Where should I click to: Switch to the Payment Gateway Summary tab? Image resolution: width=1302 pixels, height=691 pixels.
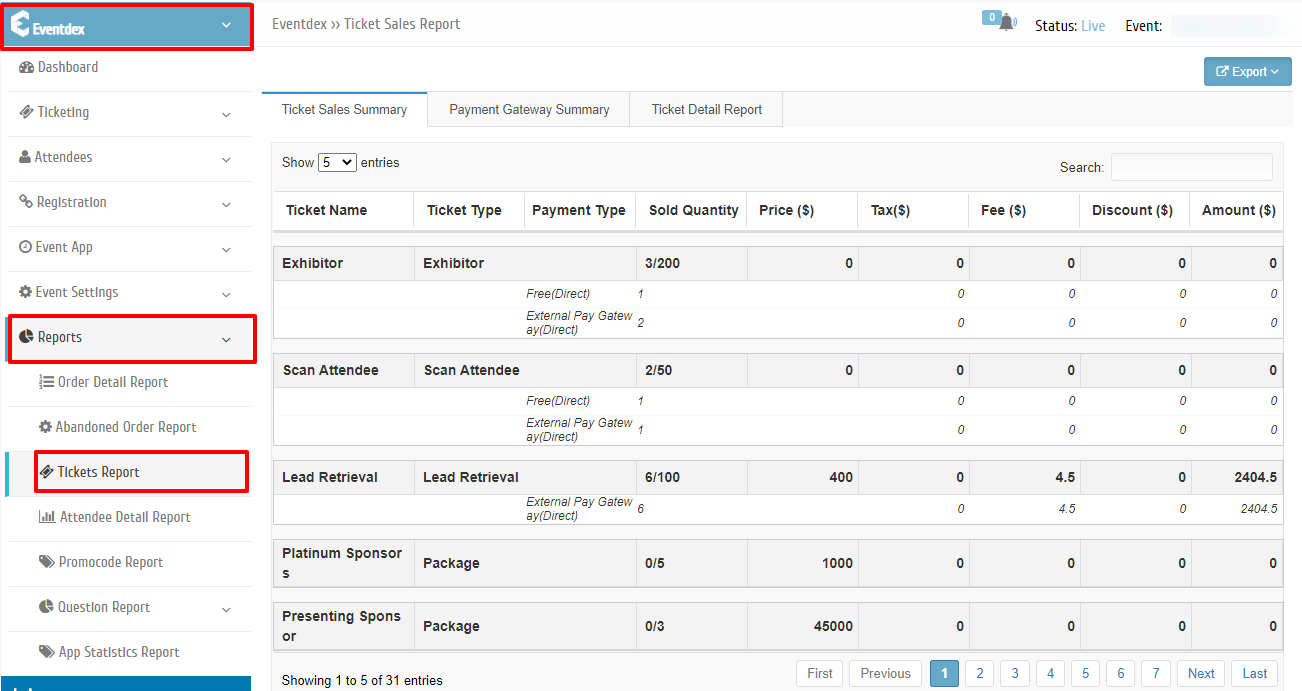pos(528,109)
